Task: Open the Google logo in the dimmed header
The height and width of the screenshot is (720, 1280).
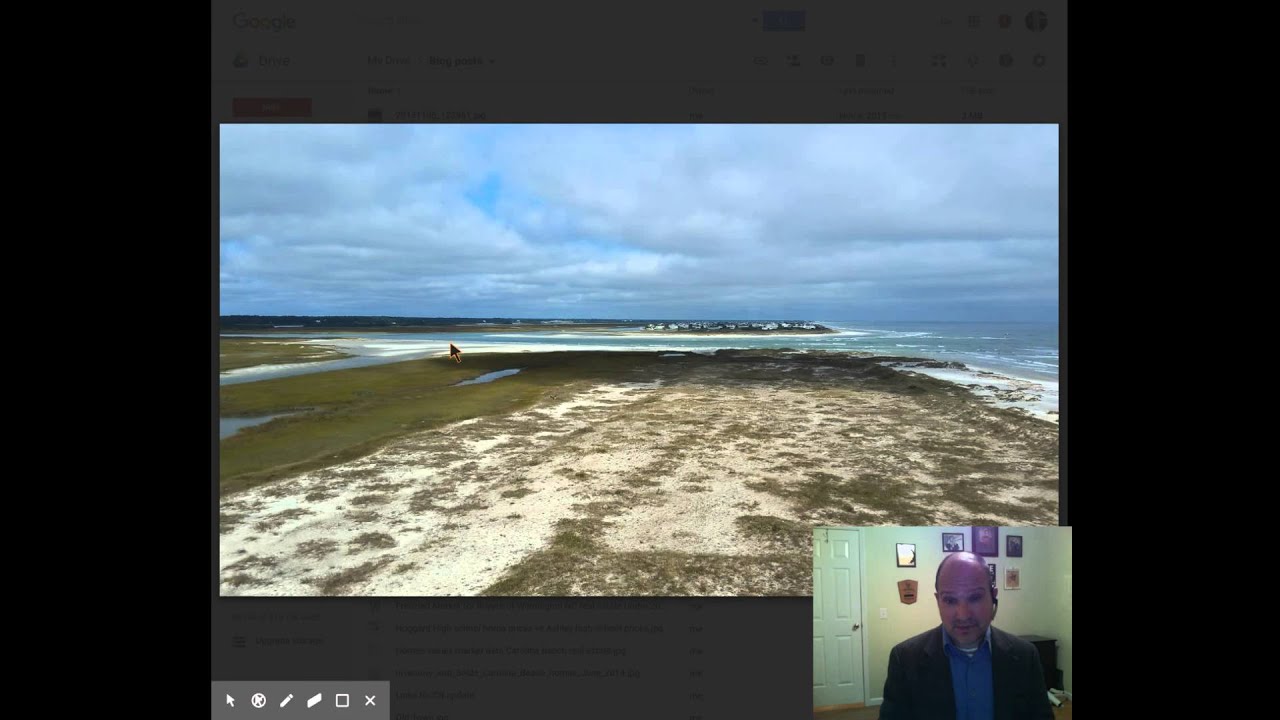Action: pos(264,21)
